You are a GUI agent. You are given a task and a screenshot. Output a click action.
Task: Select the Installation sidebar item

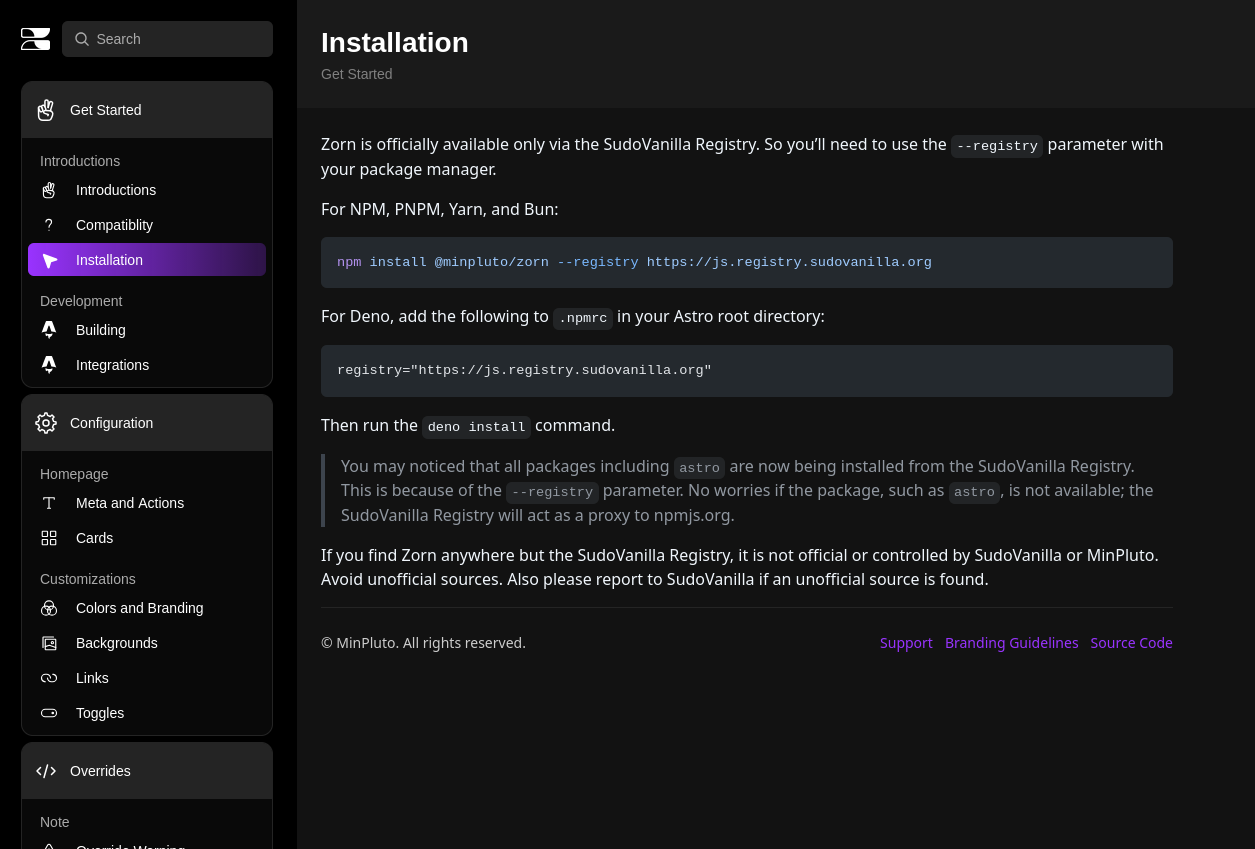point(147,260)
